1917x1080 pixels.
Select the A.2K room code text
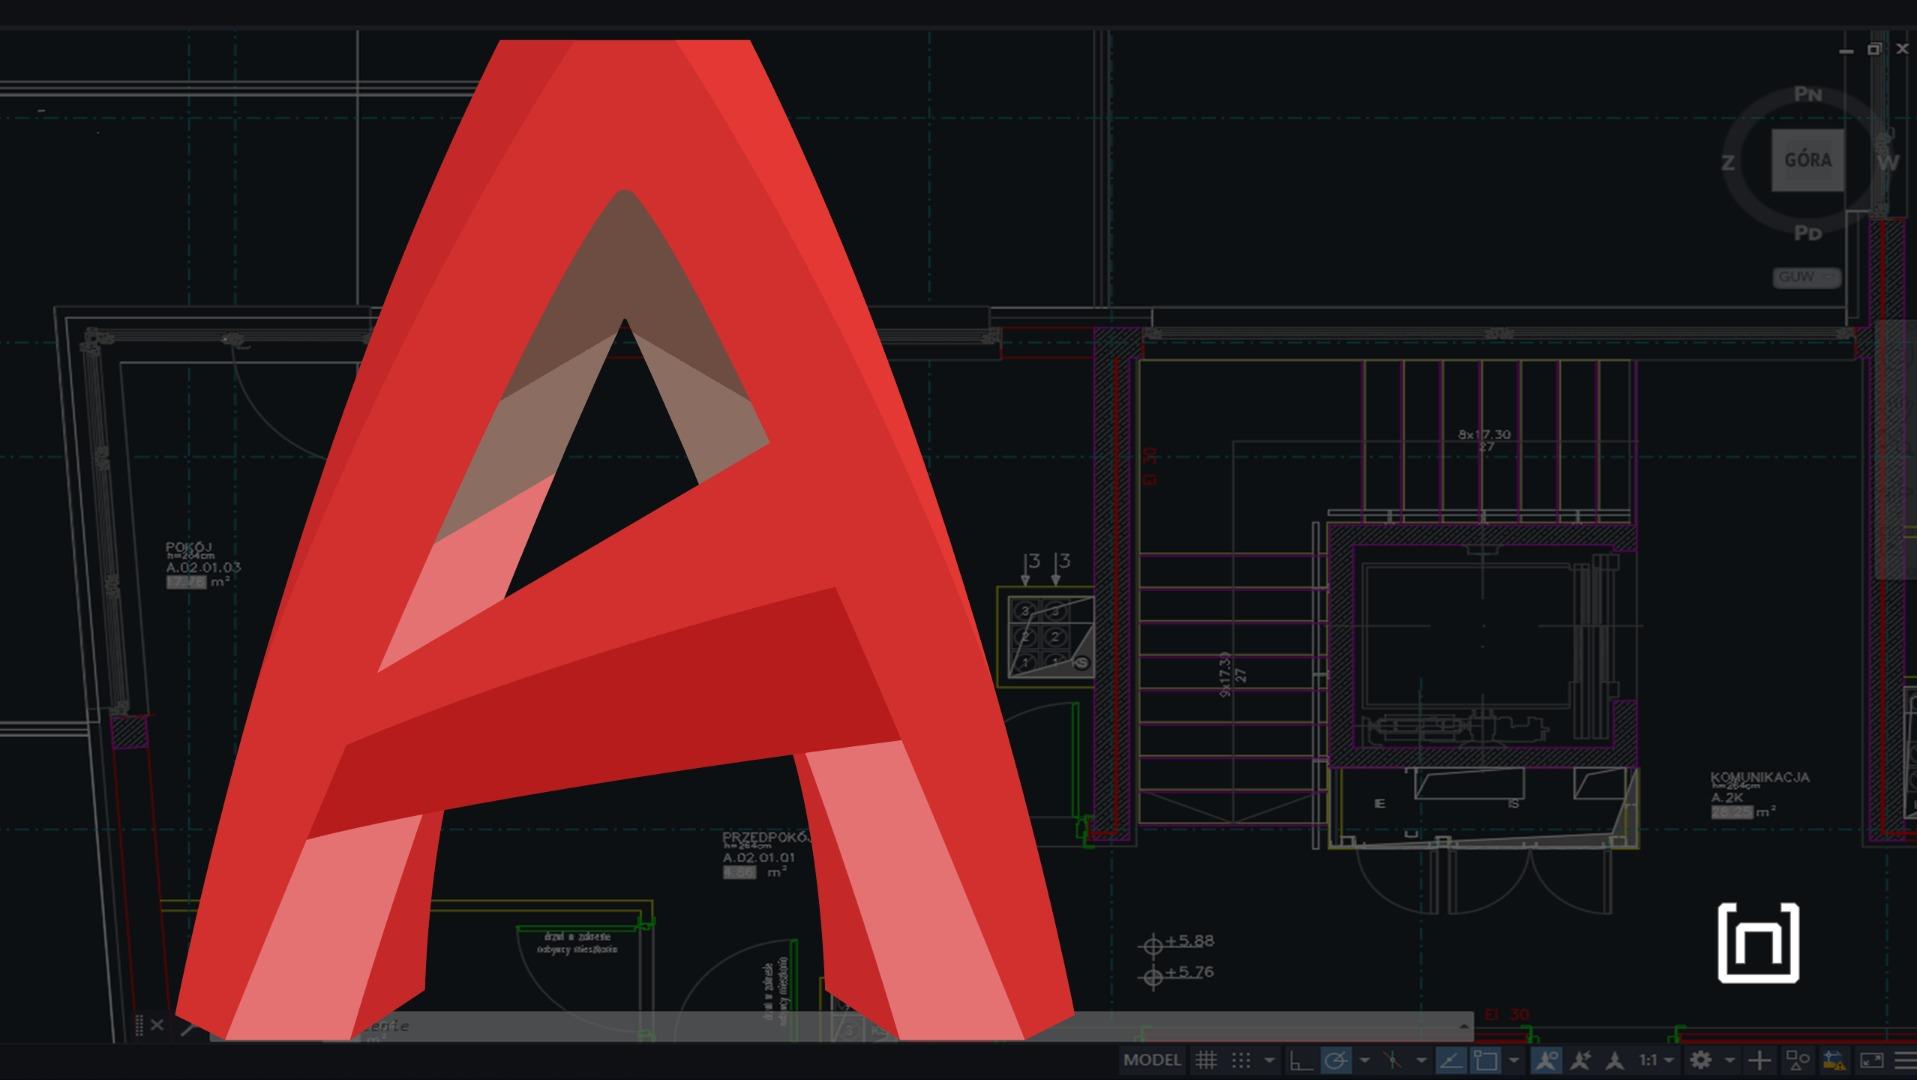[1727, 797]
